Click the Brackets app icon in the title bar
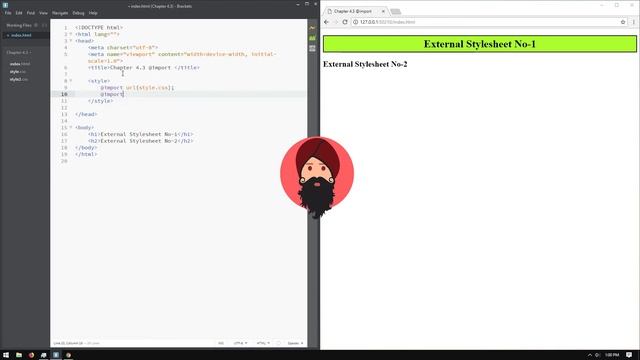This screenshot has height=360, width=640. click(5, 5)
